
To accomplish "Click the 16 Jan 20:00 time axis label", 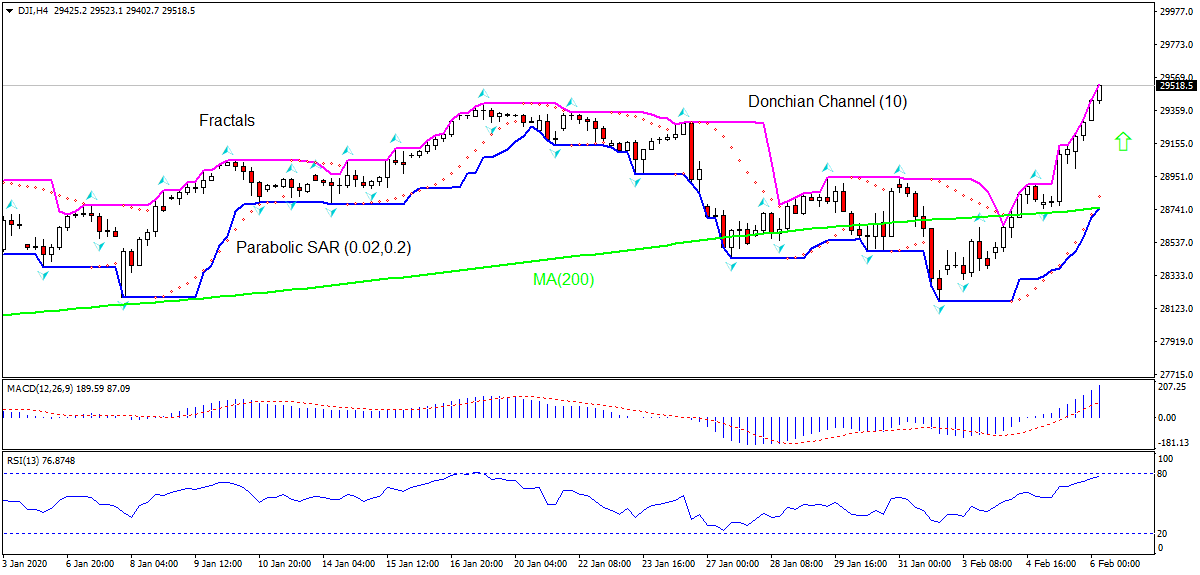I will (x=475, y=564).
